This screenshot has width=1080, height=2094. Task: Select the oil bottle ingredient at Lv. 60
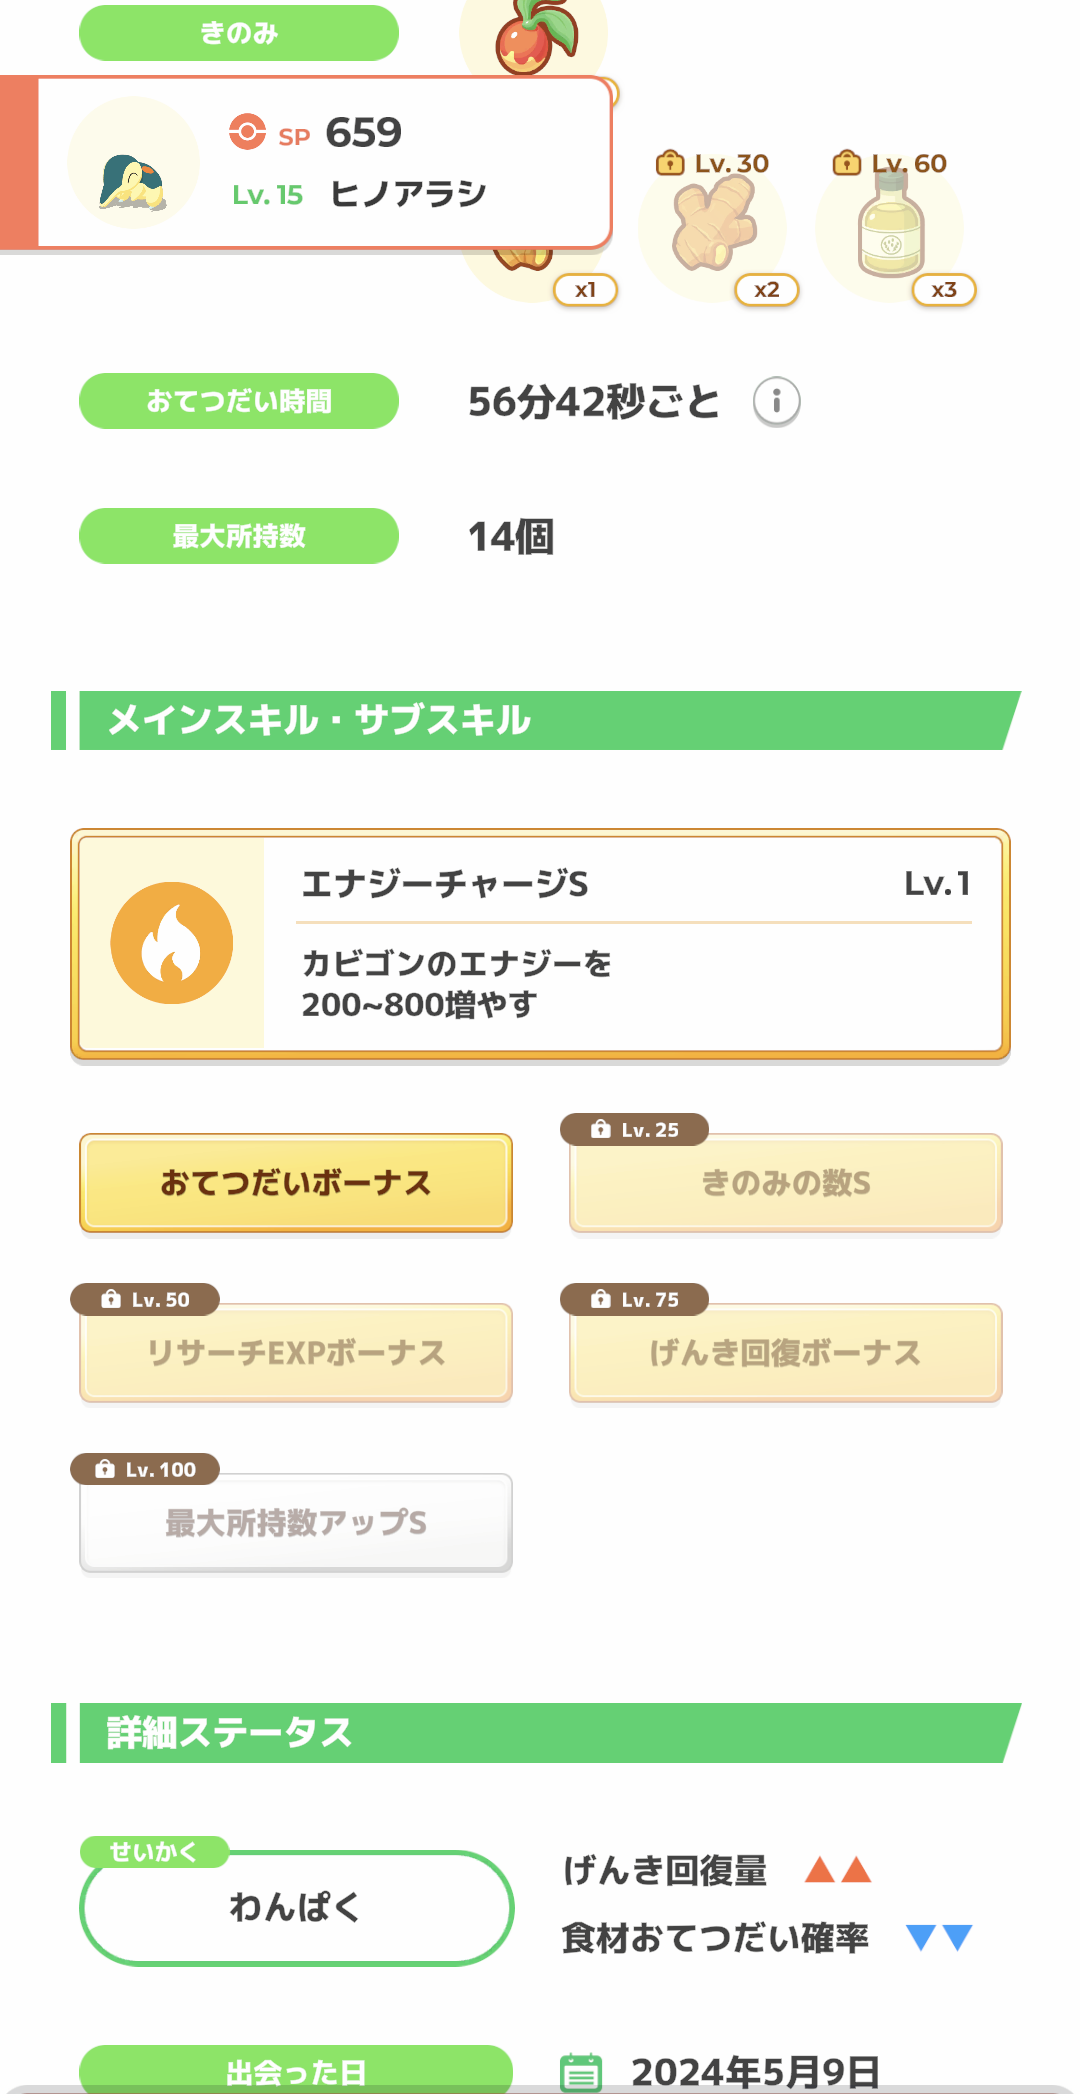click(x=889, y=230)
